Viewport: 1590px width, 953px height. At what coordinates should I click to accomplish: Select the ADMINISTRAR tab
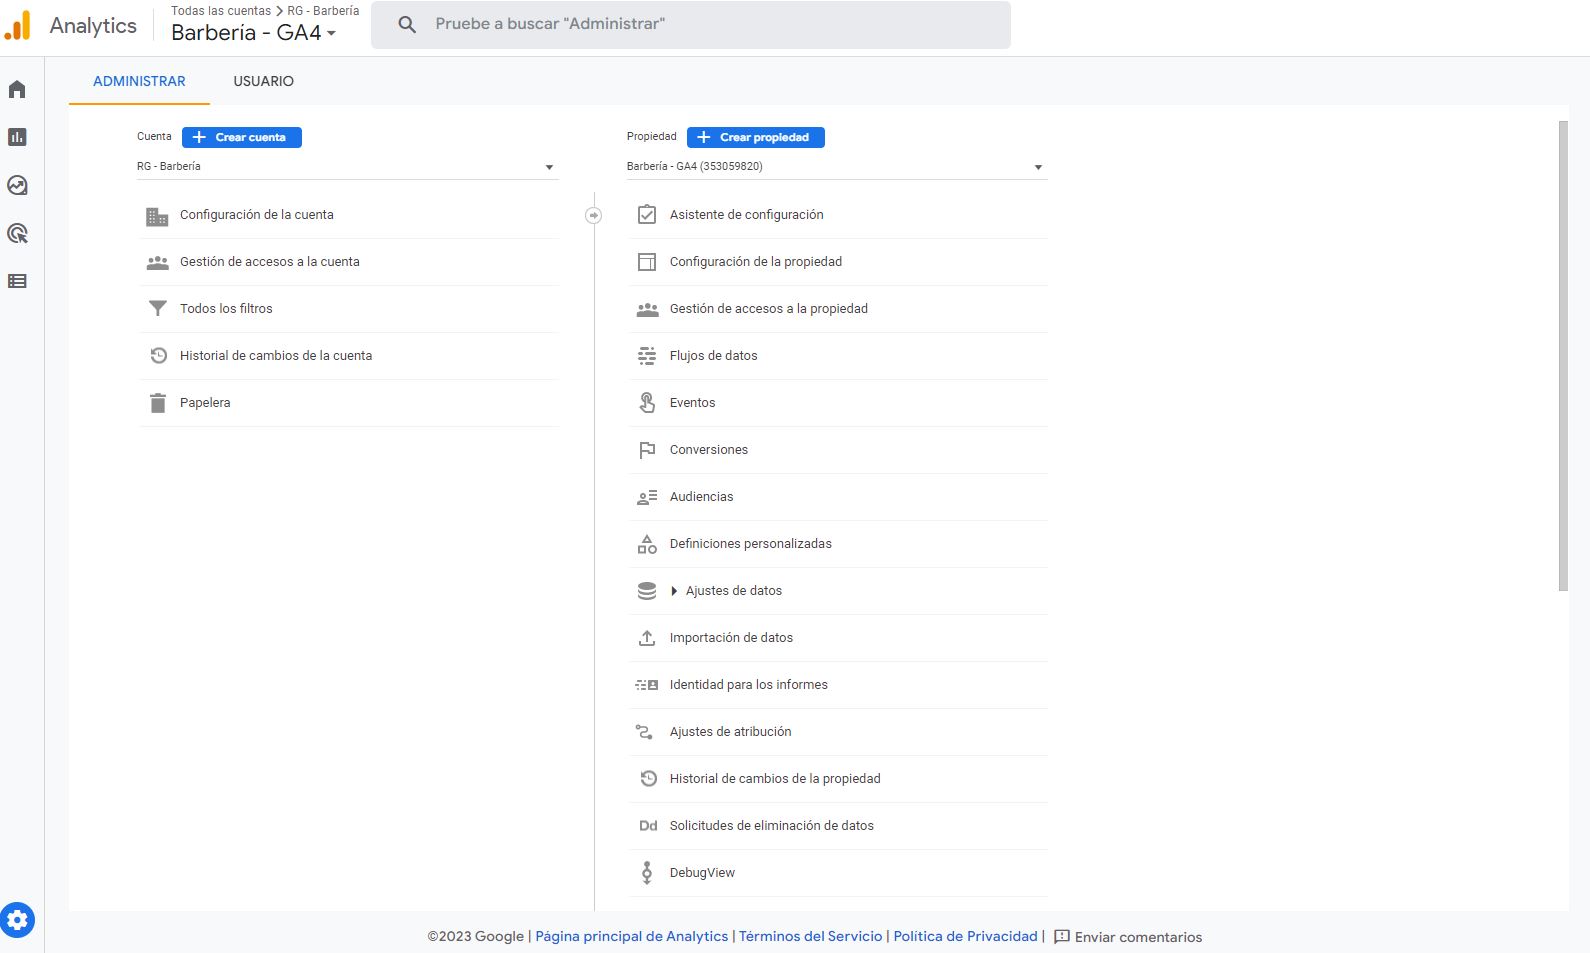pos(139,81)
